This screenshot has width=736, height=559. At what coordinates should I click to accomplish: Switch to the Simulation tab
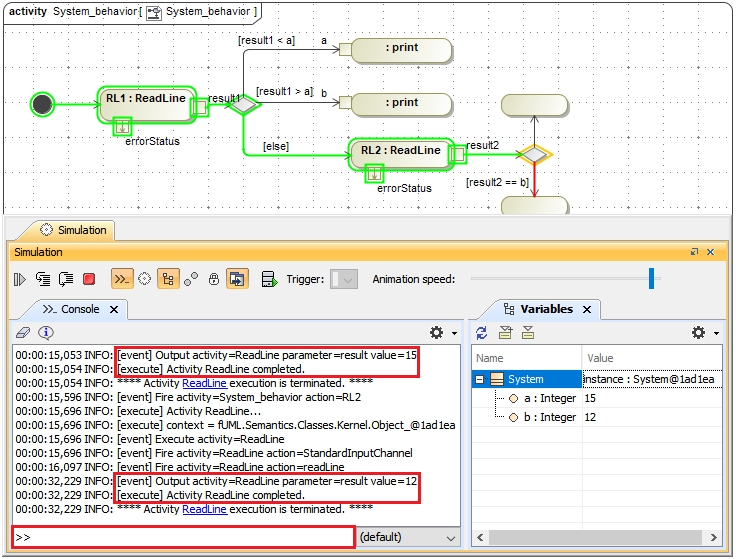coord(72,230)
